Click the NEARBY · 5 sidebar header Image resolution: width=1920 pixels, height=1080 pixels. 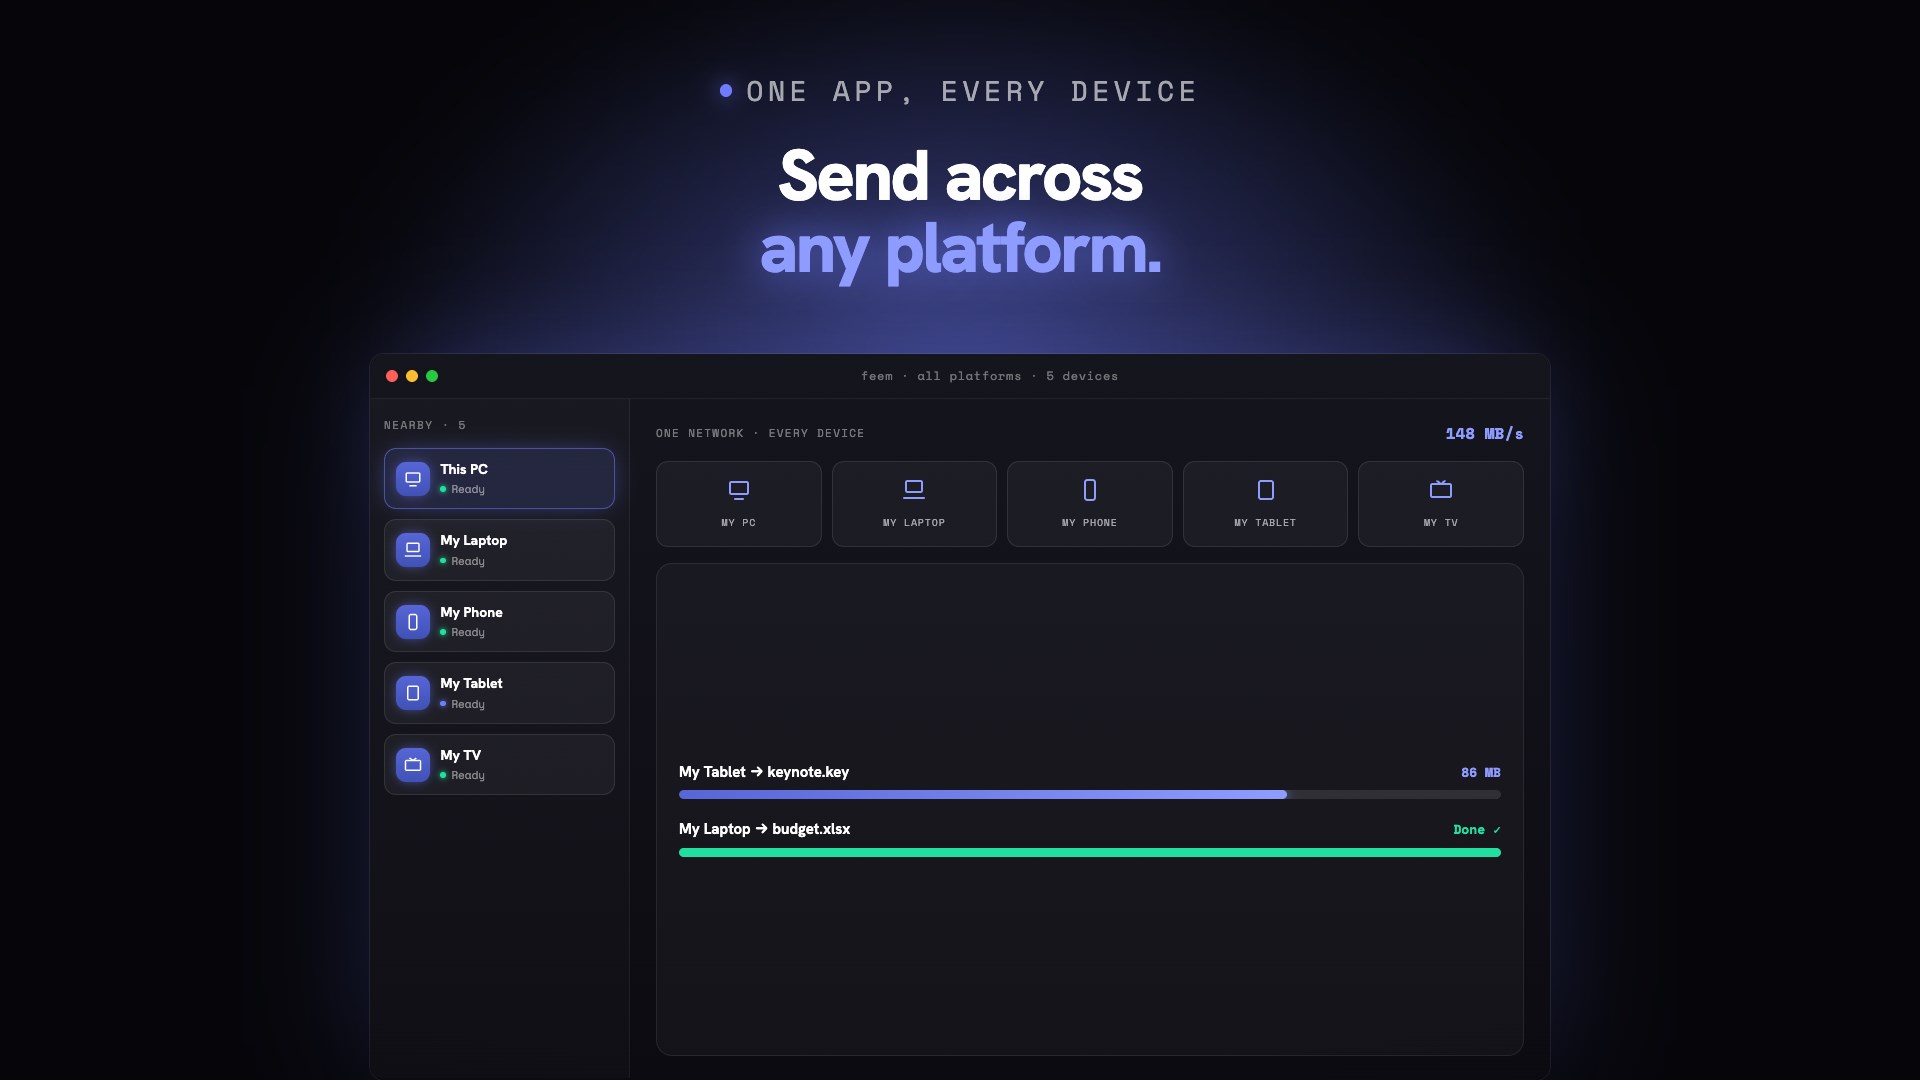(425, 425)
